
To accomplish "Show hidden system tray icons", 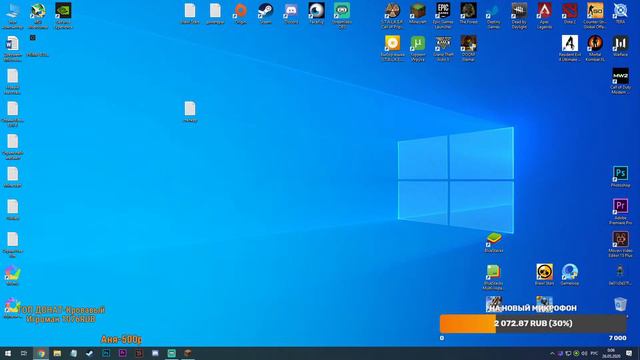I will pyautogui.click(x=552, y=353).
